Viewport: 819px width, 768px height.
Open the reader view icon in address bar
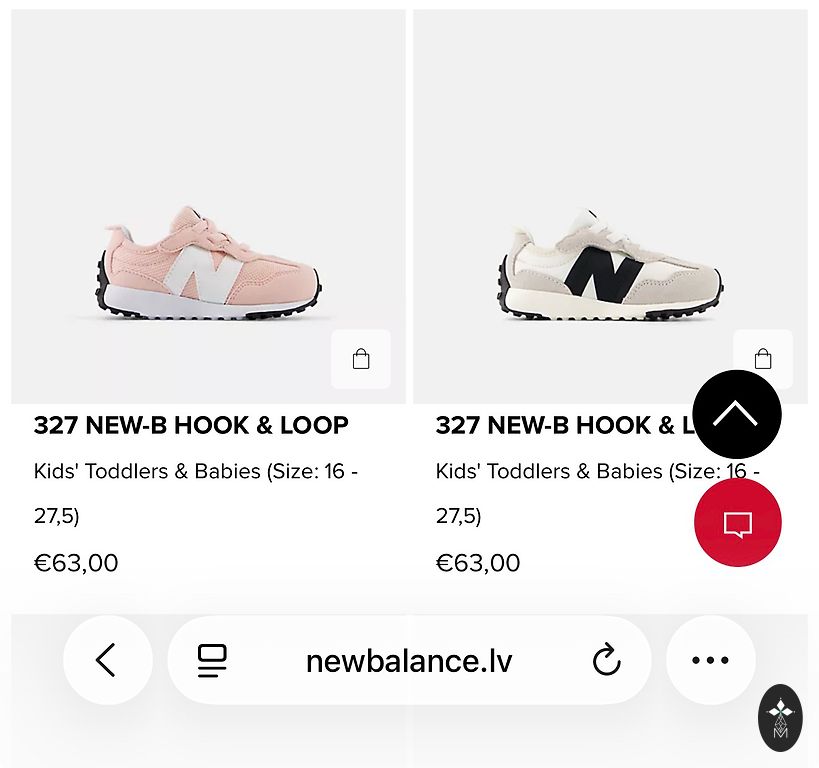coord(212,660)
